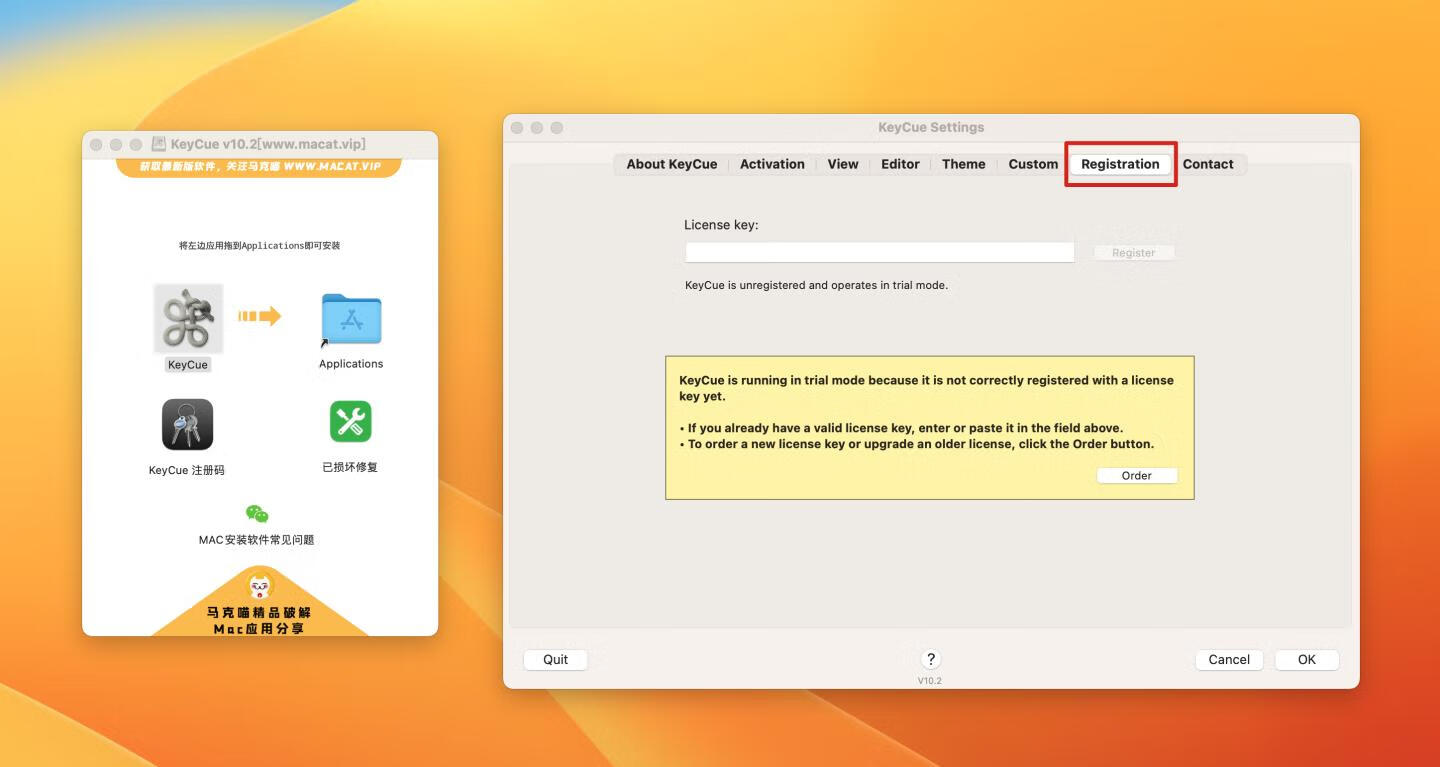Select the Theme tab
Image resolution: width=1440 pixels, height=767 pixels.
[964, 164]
